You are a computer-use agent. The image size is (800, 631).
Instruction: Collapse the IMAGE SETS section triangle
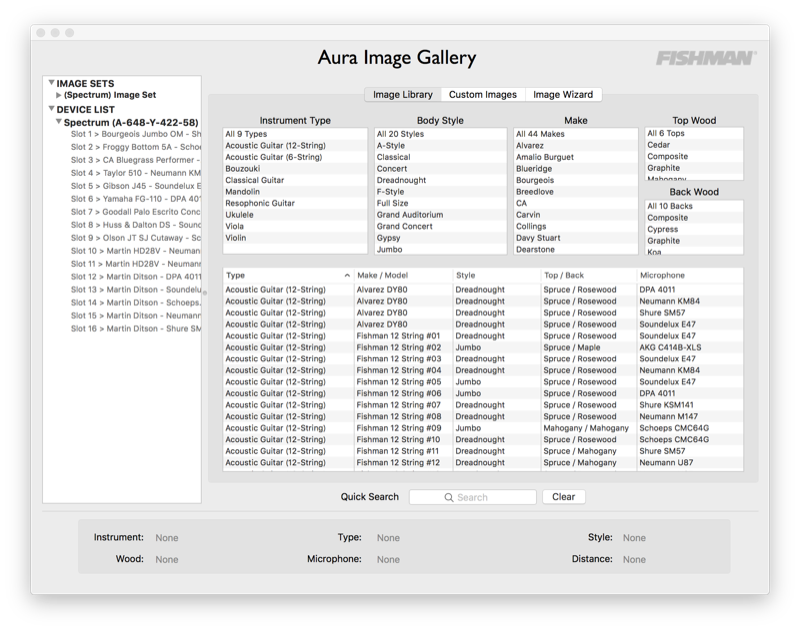click(51, 83)
